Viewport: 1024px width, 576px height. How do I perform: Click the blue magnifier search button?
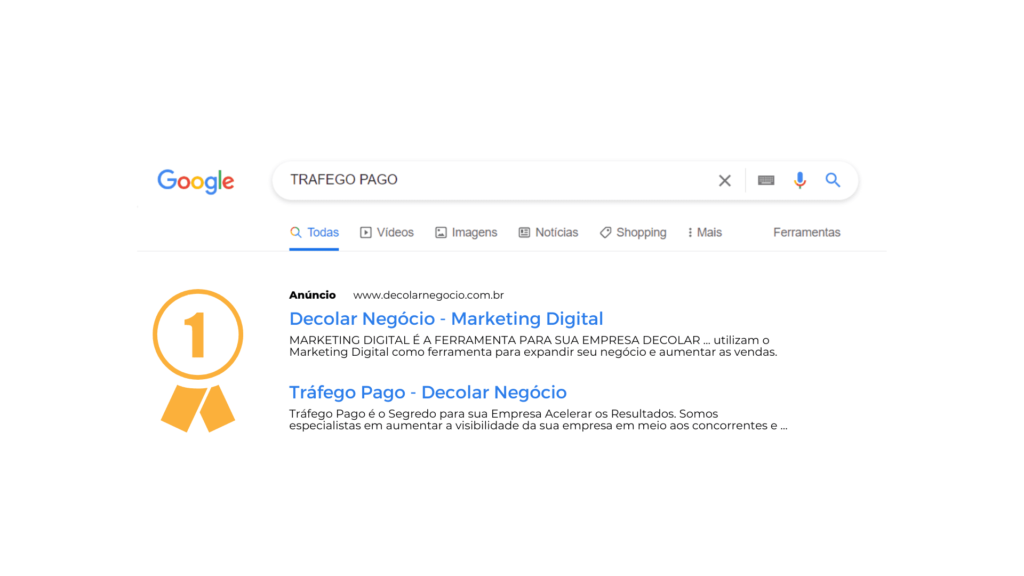pyautogui.click(x=833, y=180)
